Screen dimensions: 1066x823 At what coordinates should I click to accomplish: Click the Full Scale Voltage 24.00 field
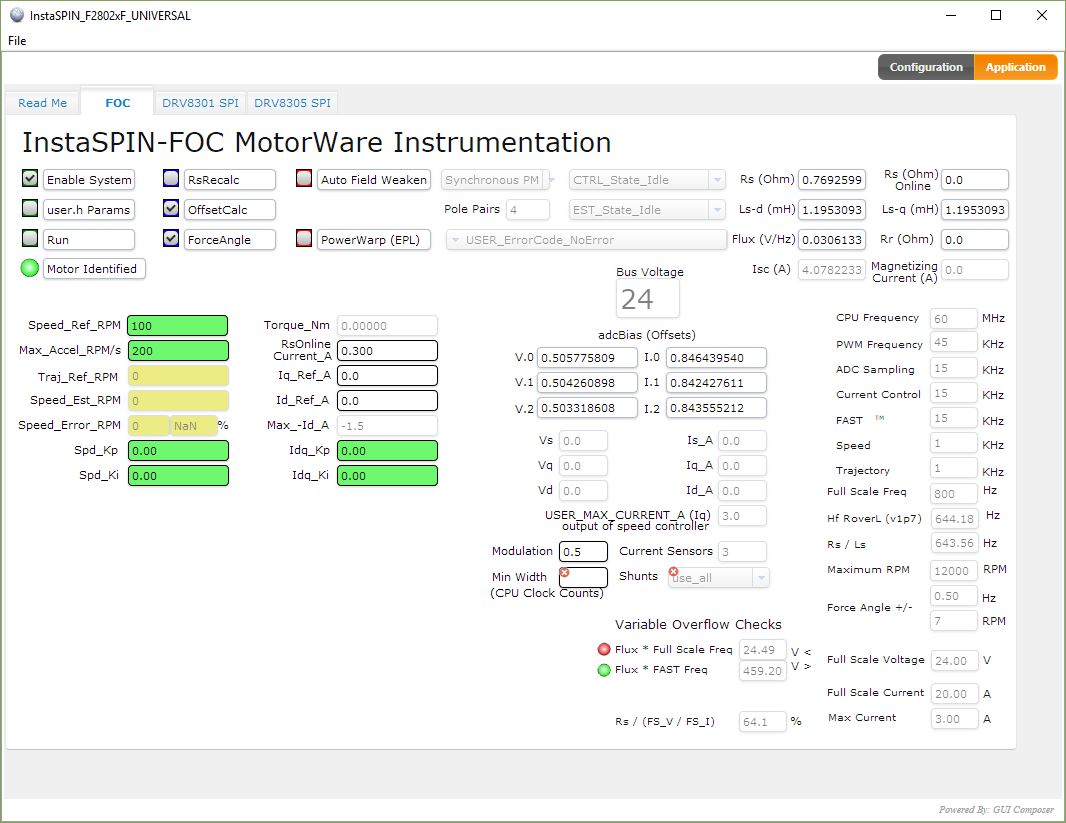(955, 661)
